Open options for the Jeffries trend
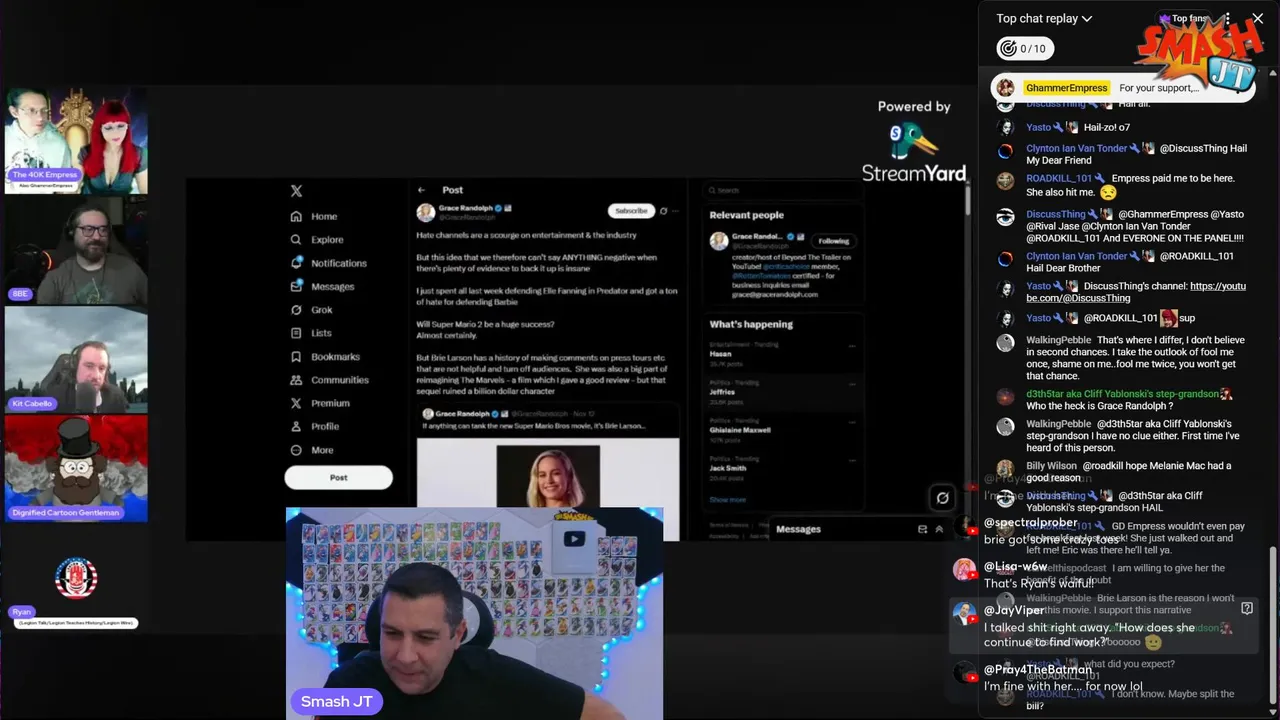Screen dimensions: 1280x720 pos(852,384)
